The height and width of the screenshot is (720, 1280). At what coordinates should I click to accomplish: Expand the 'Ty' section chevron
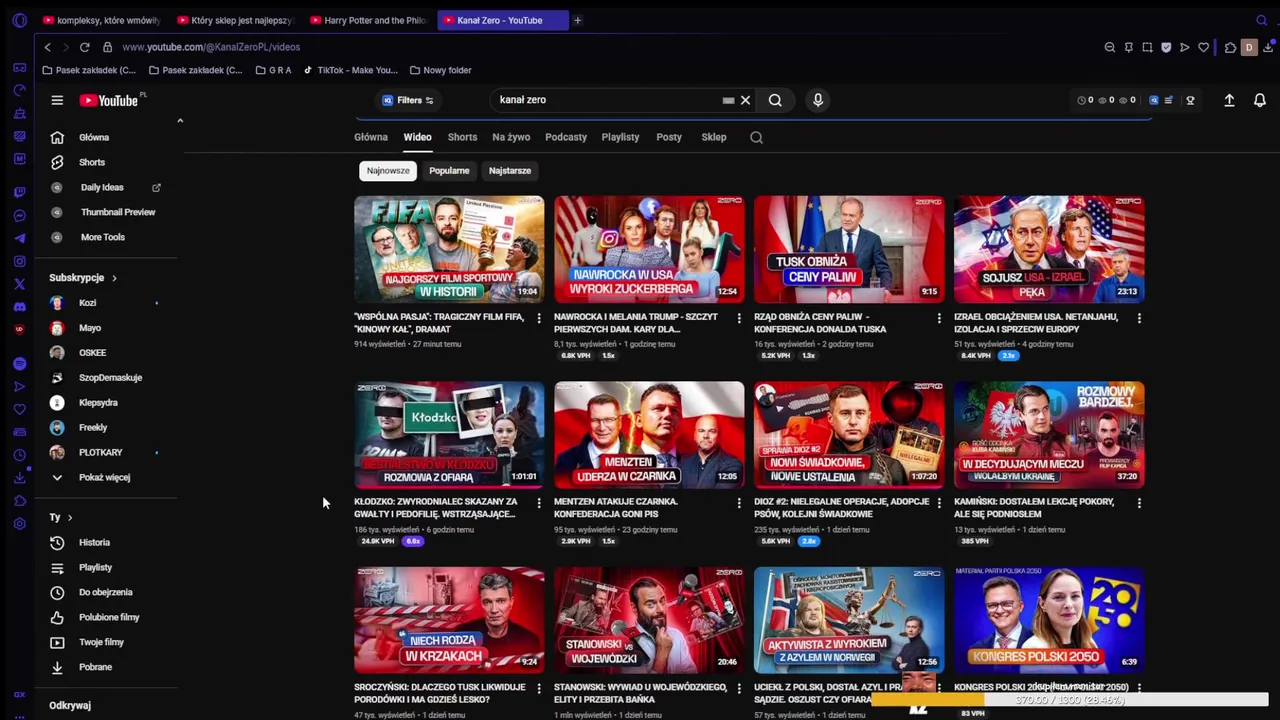click(70, 517)
